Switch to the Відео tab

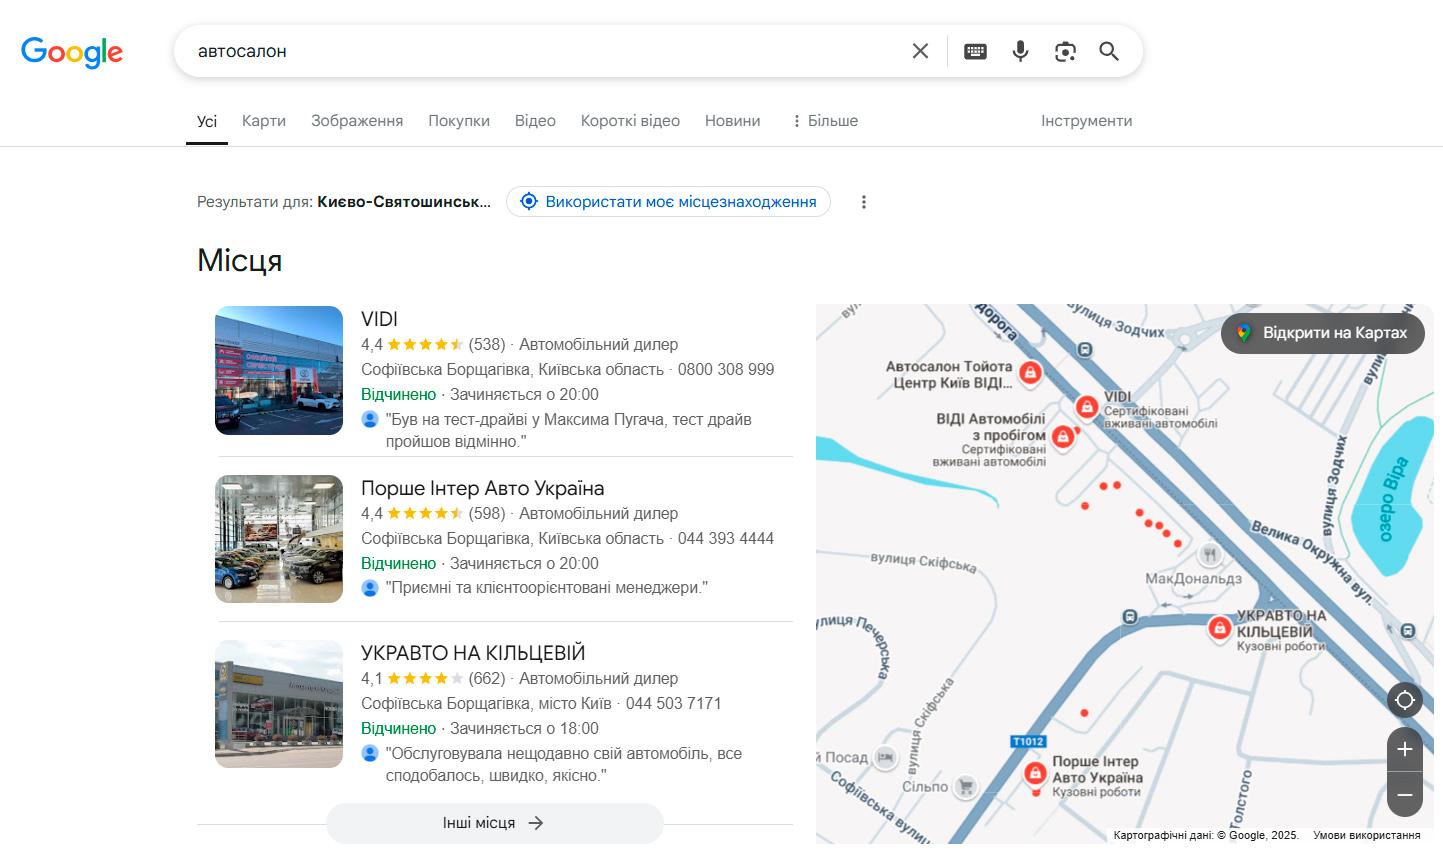pyautogui.click(x=535, y=121)
